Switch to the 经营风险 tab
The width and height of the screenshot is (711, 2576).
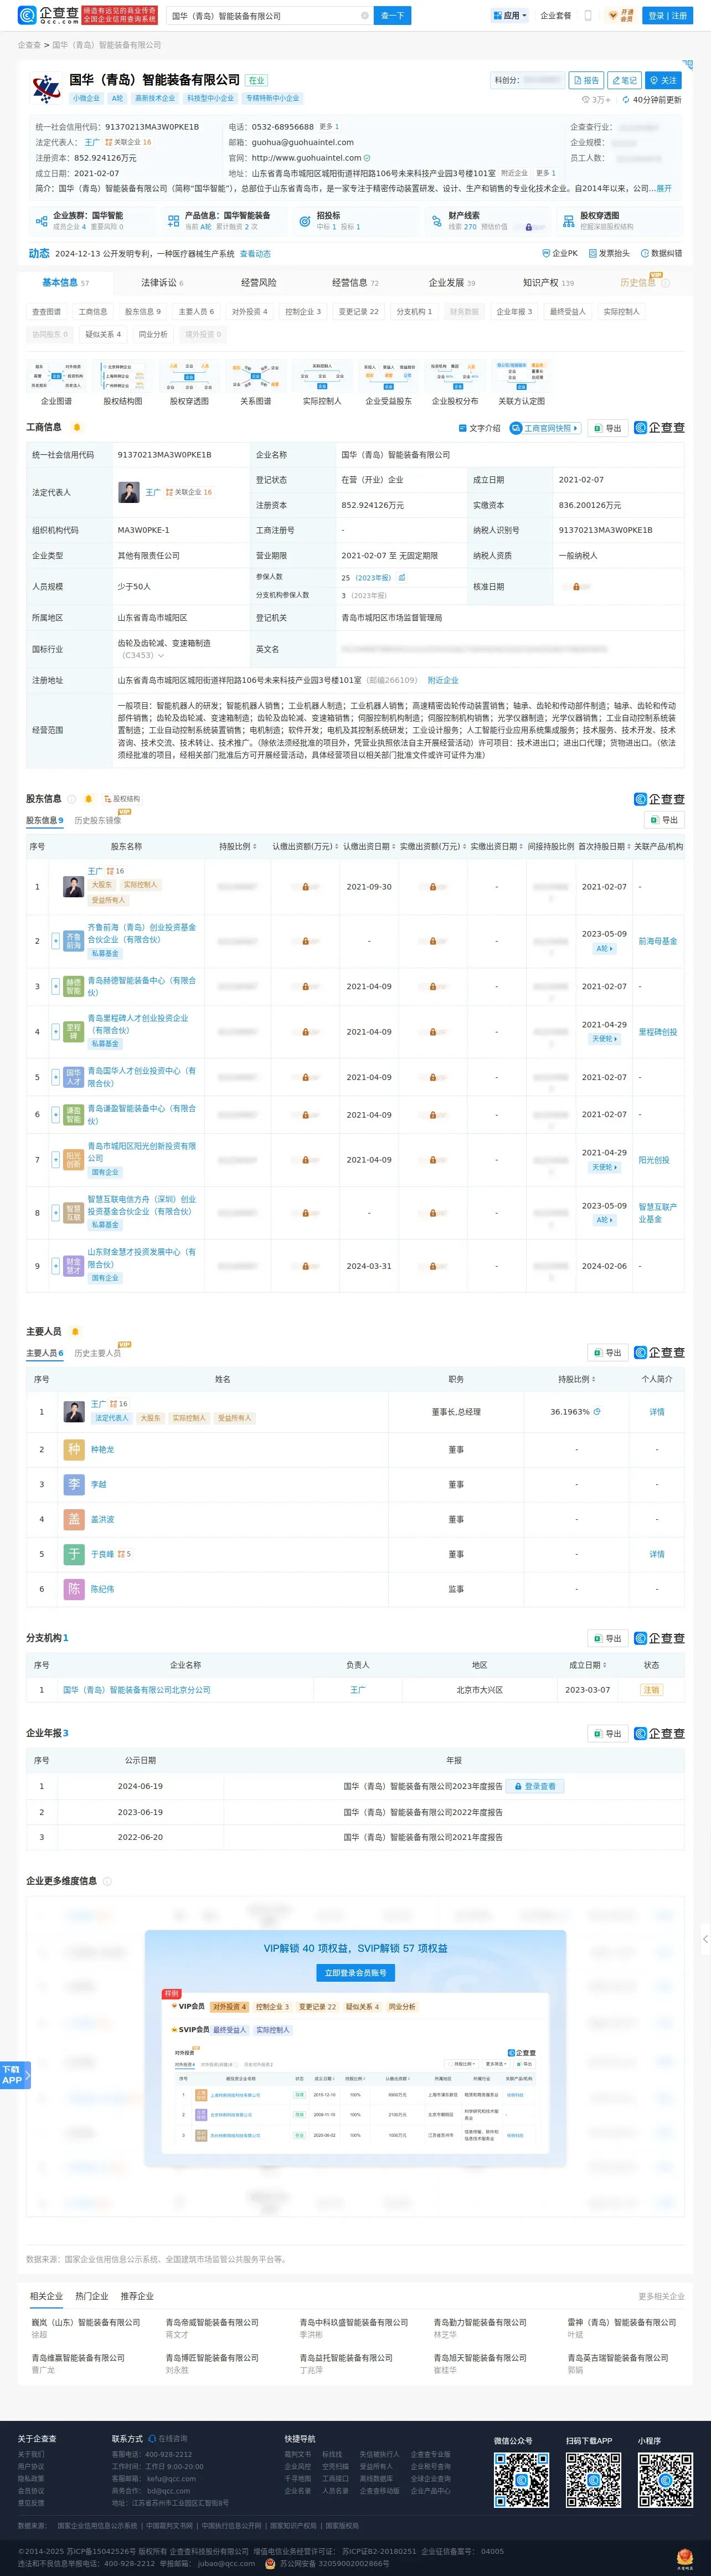pyautogui.click(x=258, y=283)
